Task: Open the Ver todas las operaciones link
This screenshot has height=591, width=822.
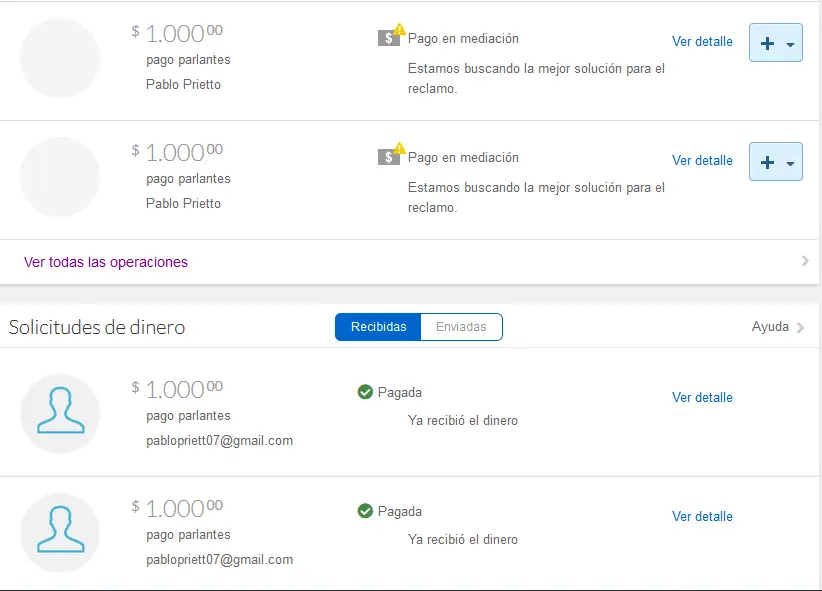Action: [106, 262]
